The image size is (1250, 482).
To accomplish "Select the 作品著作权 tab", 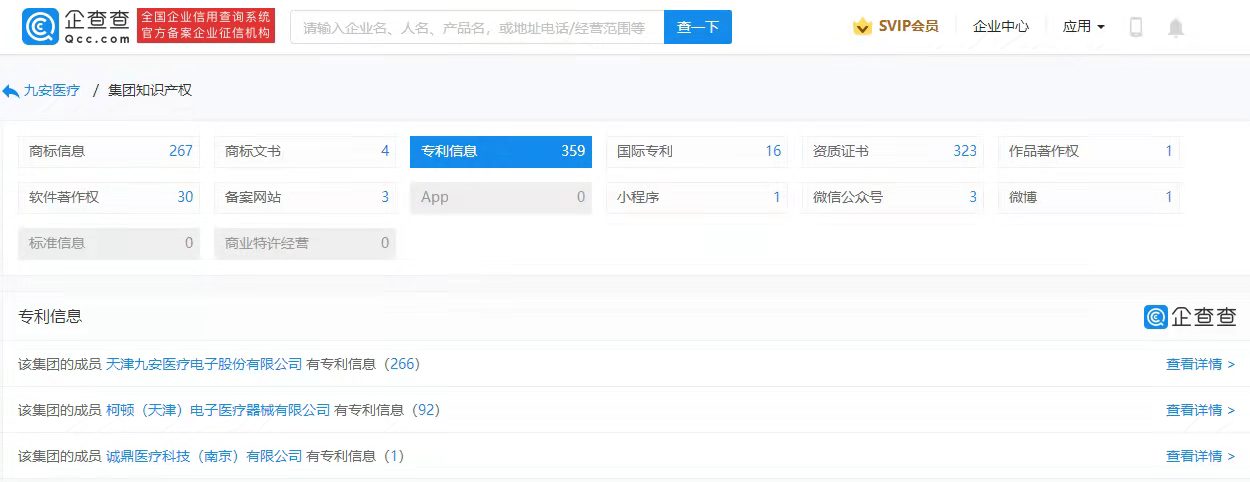I will point(1089,152).
